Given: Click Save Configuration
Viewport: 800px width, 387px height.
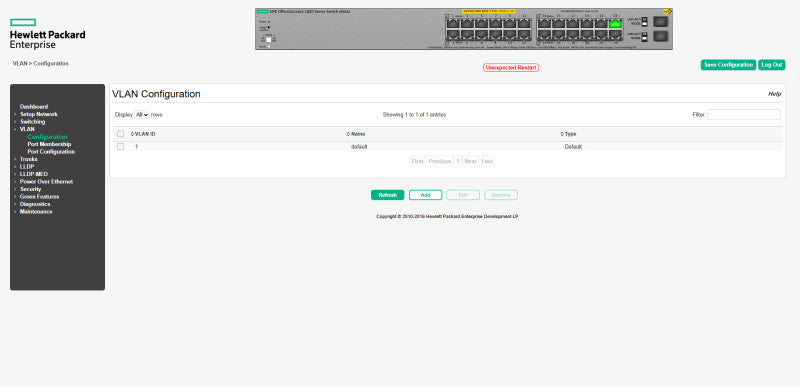Looking at the screenshot, I should click(x=728, y=65).
